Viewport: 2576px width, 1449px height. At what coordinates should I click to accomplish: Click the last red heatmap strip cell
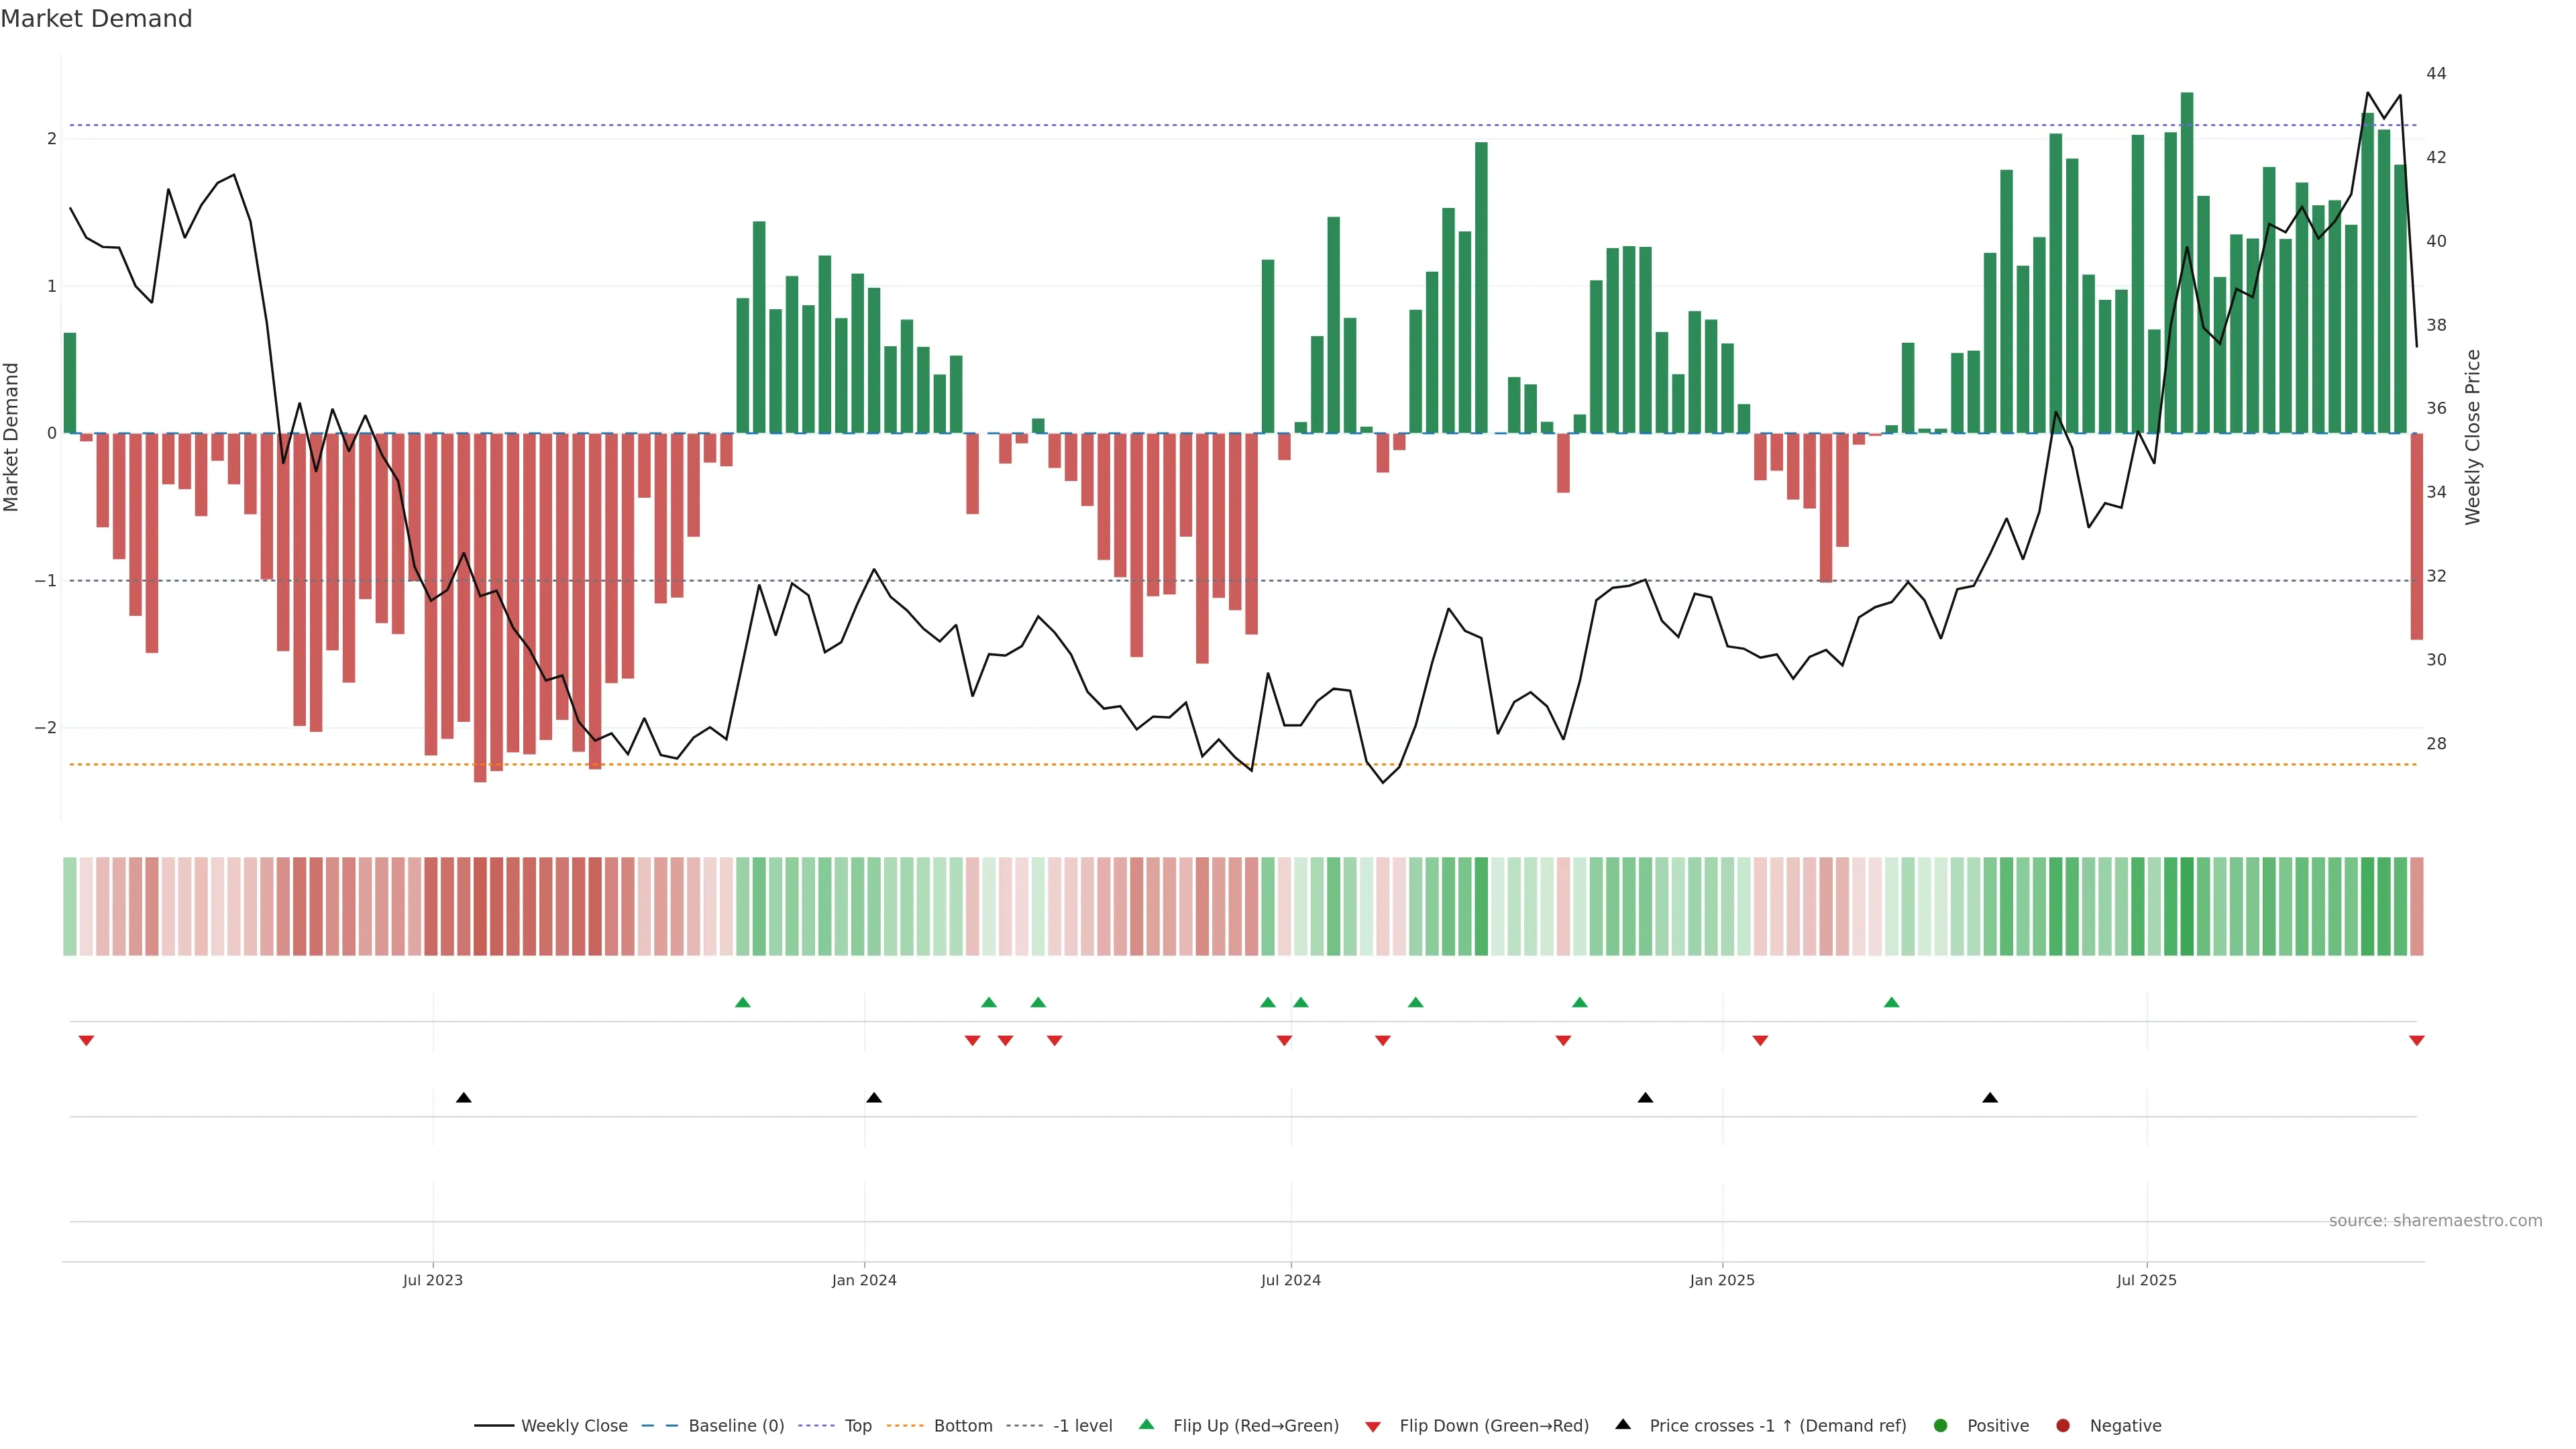2416,906
